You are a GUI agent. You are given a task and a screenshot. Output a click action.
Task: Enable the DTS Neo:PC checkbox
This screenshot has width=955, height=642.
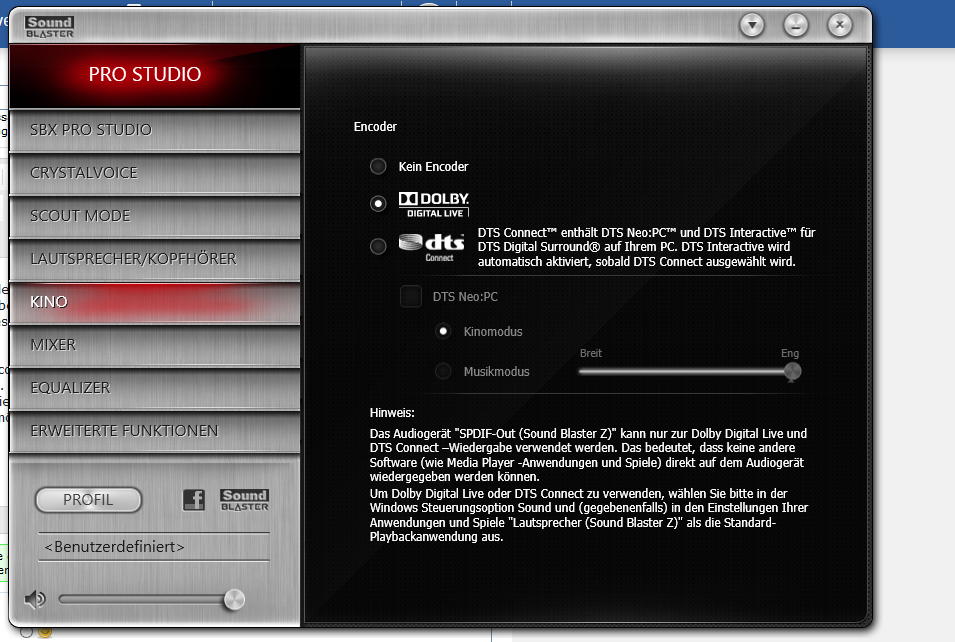411,297
